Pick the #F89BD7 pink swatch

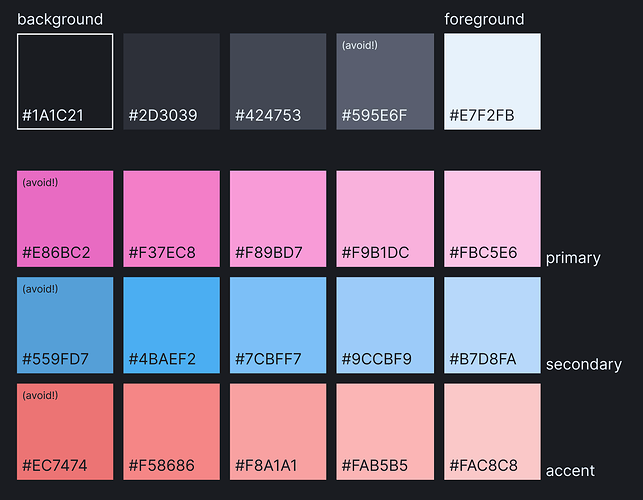pos(278,218)
